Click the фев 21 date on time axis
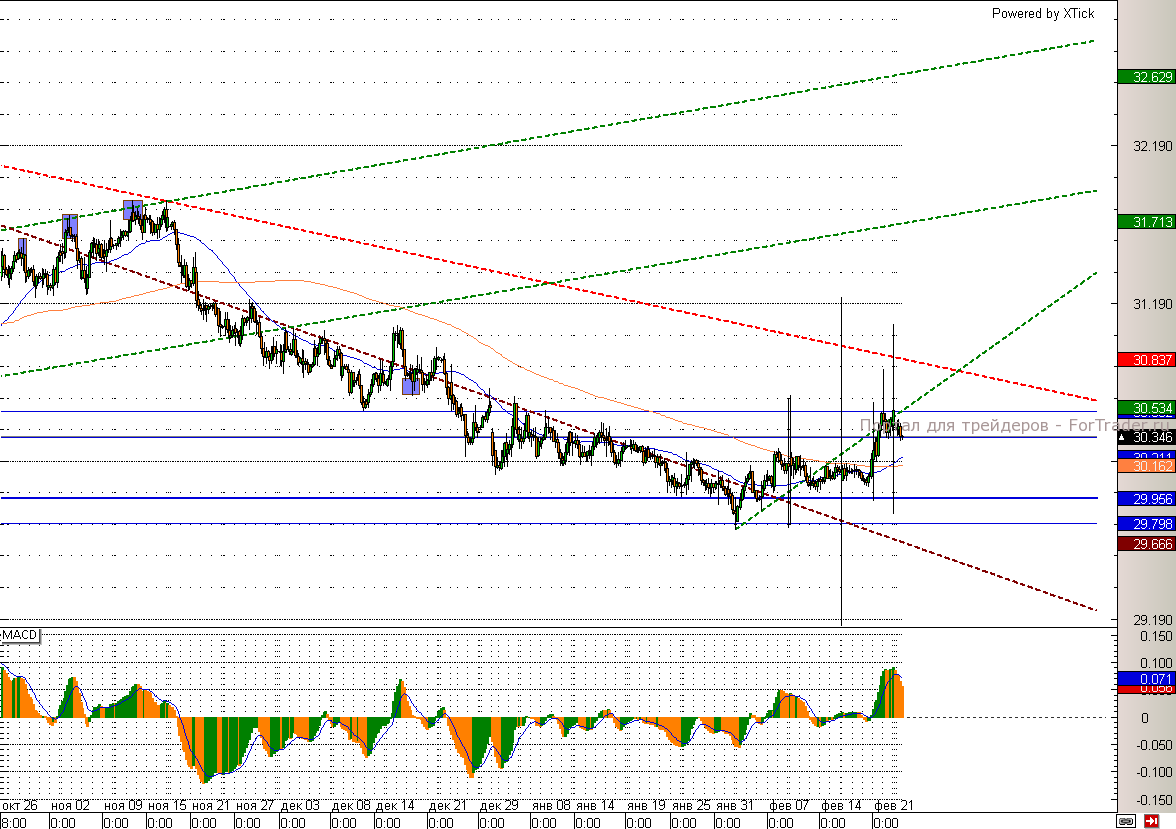Image resolution: width=1176 pixels, height=829 pixels. point(891,805)
